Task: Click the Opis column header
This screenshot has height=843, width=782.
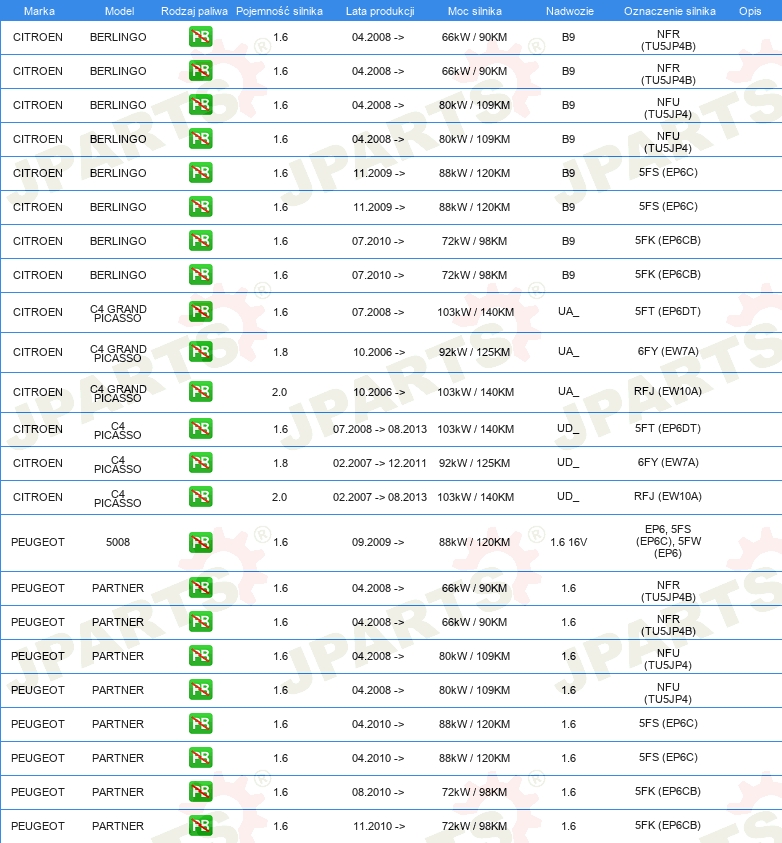Action: pyautogui.click(x=750, y=11)
